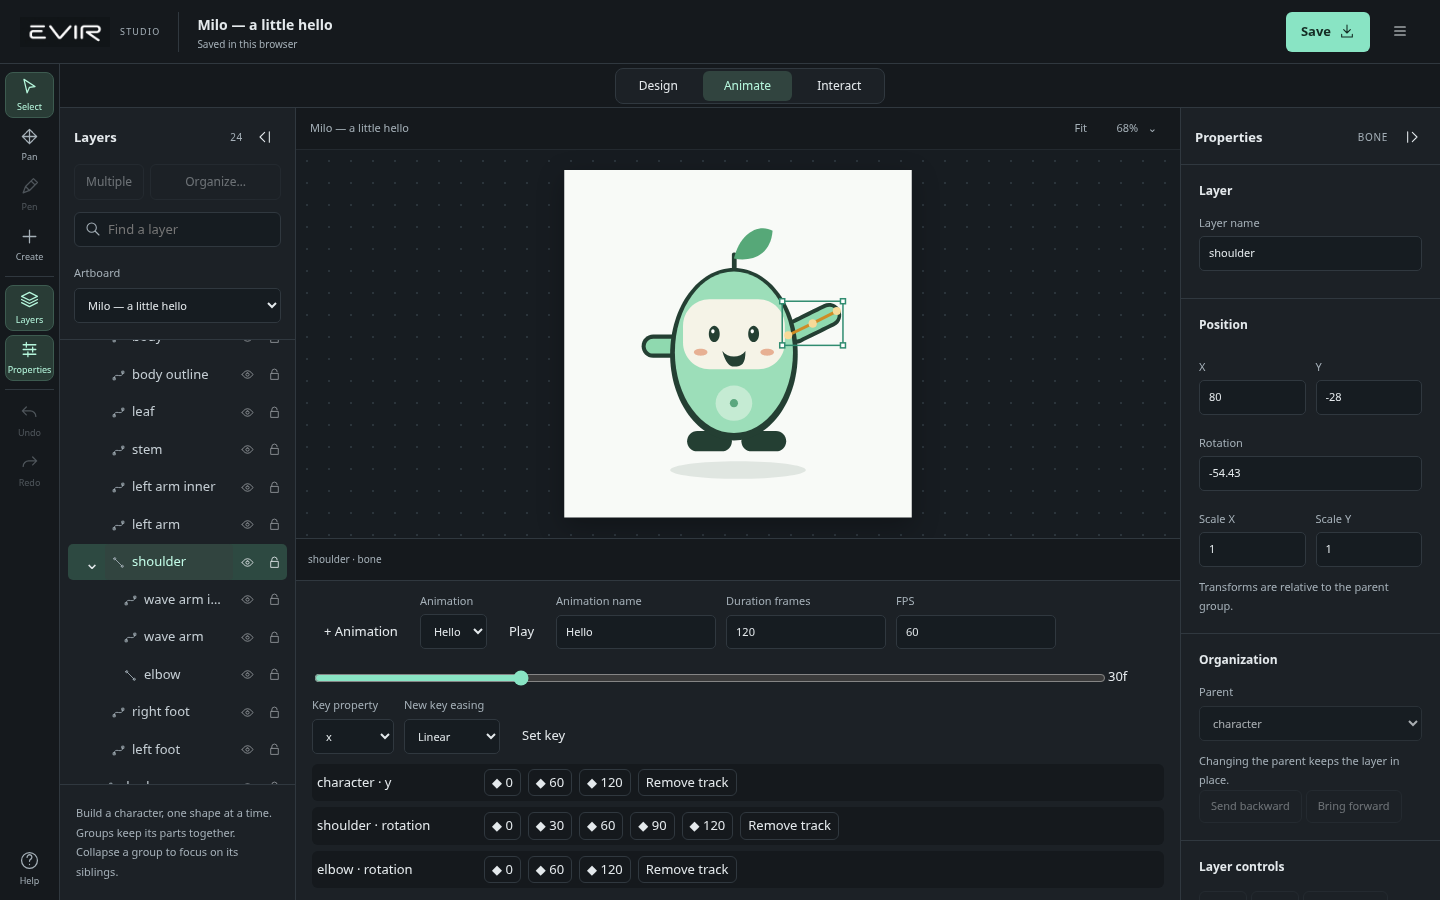The height and width of the screenshot is (900, 1440).
Task: Click the Save button
Action: (x=1327, y=32)
